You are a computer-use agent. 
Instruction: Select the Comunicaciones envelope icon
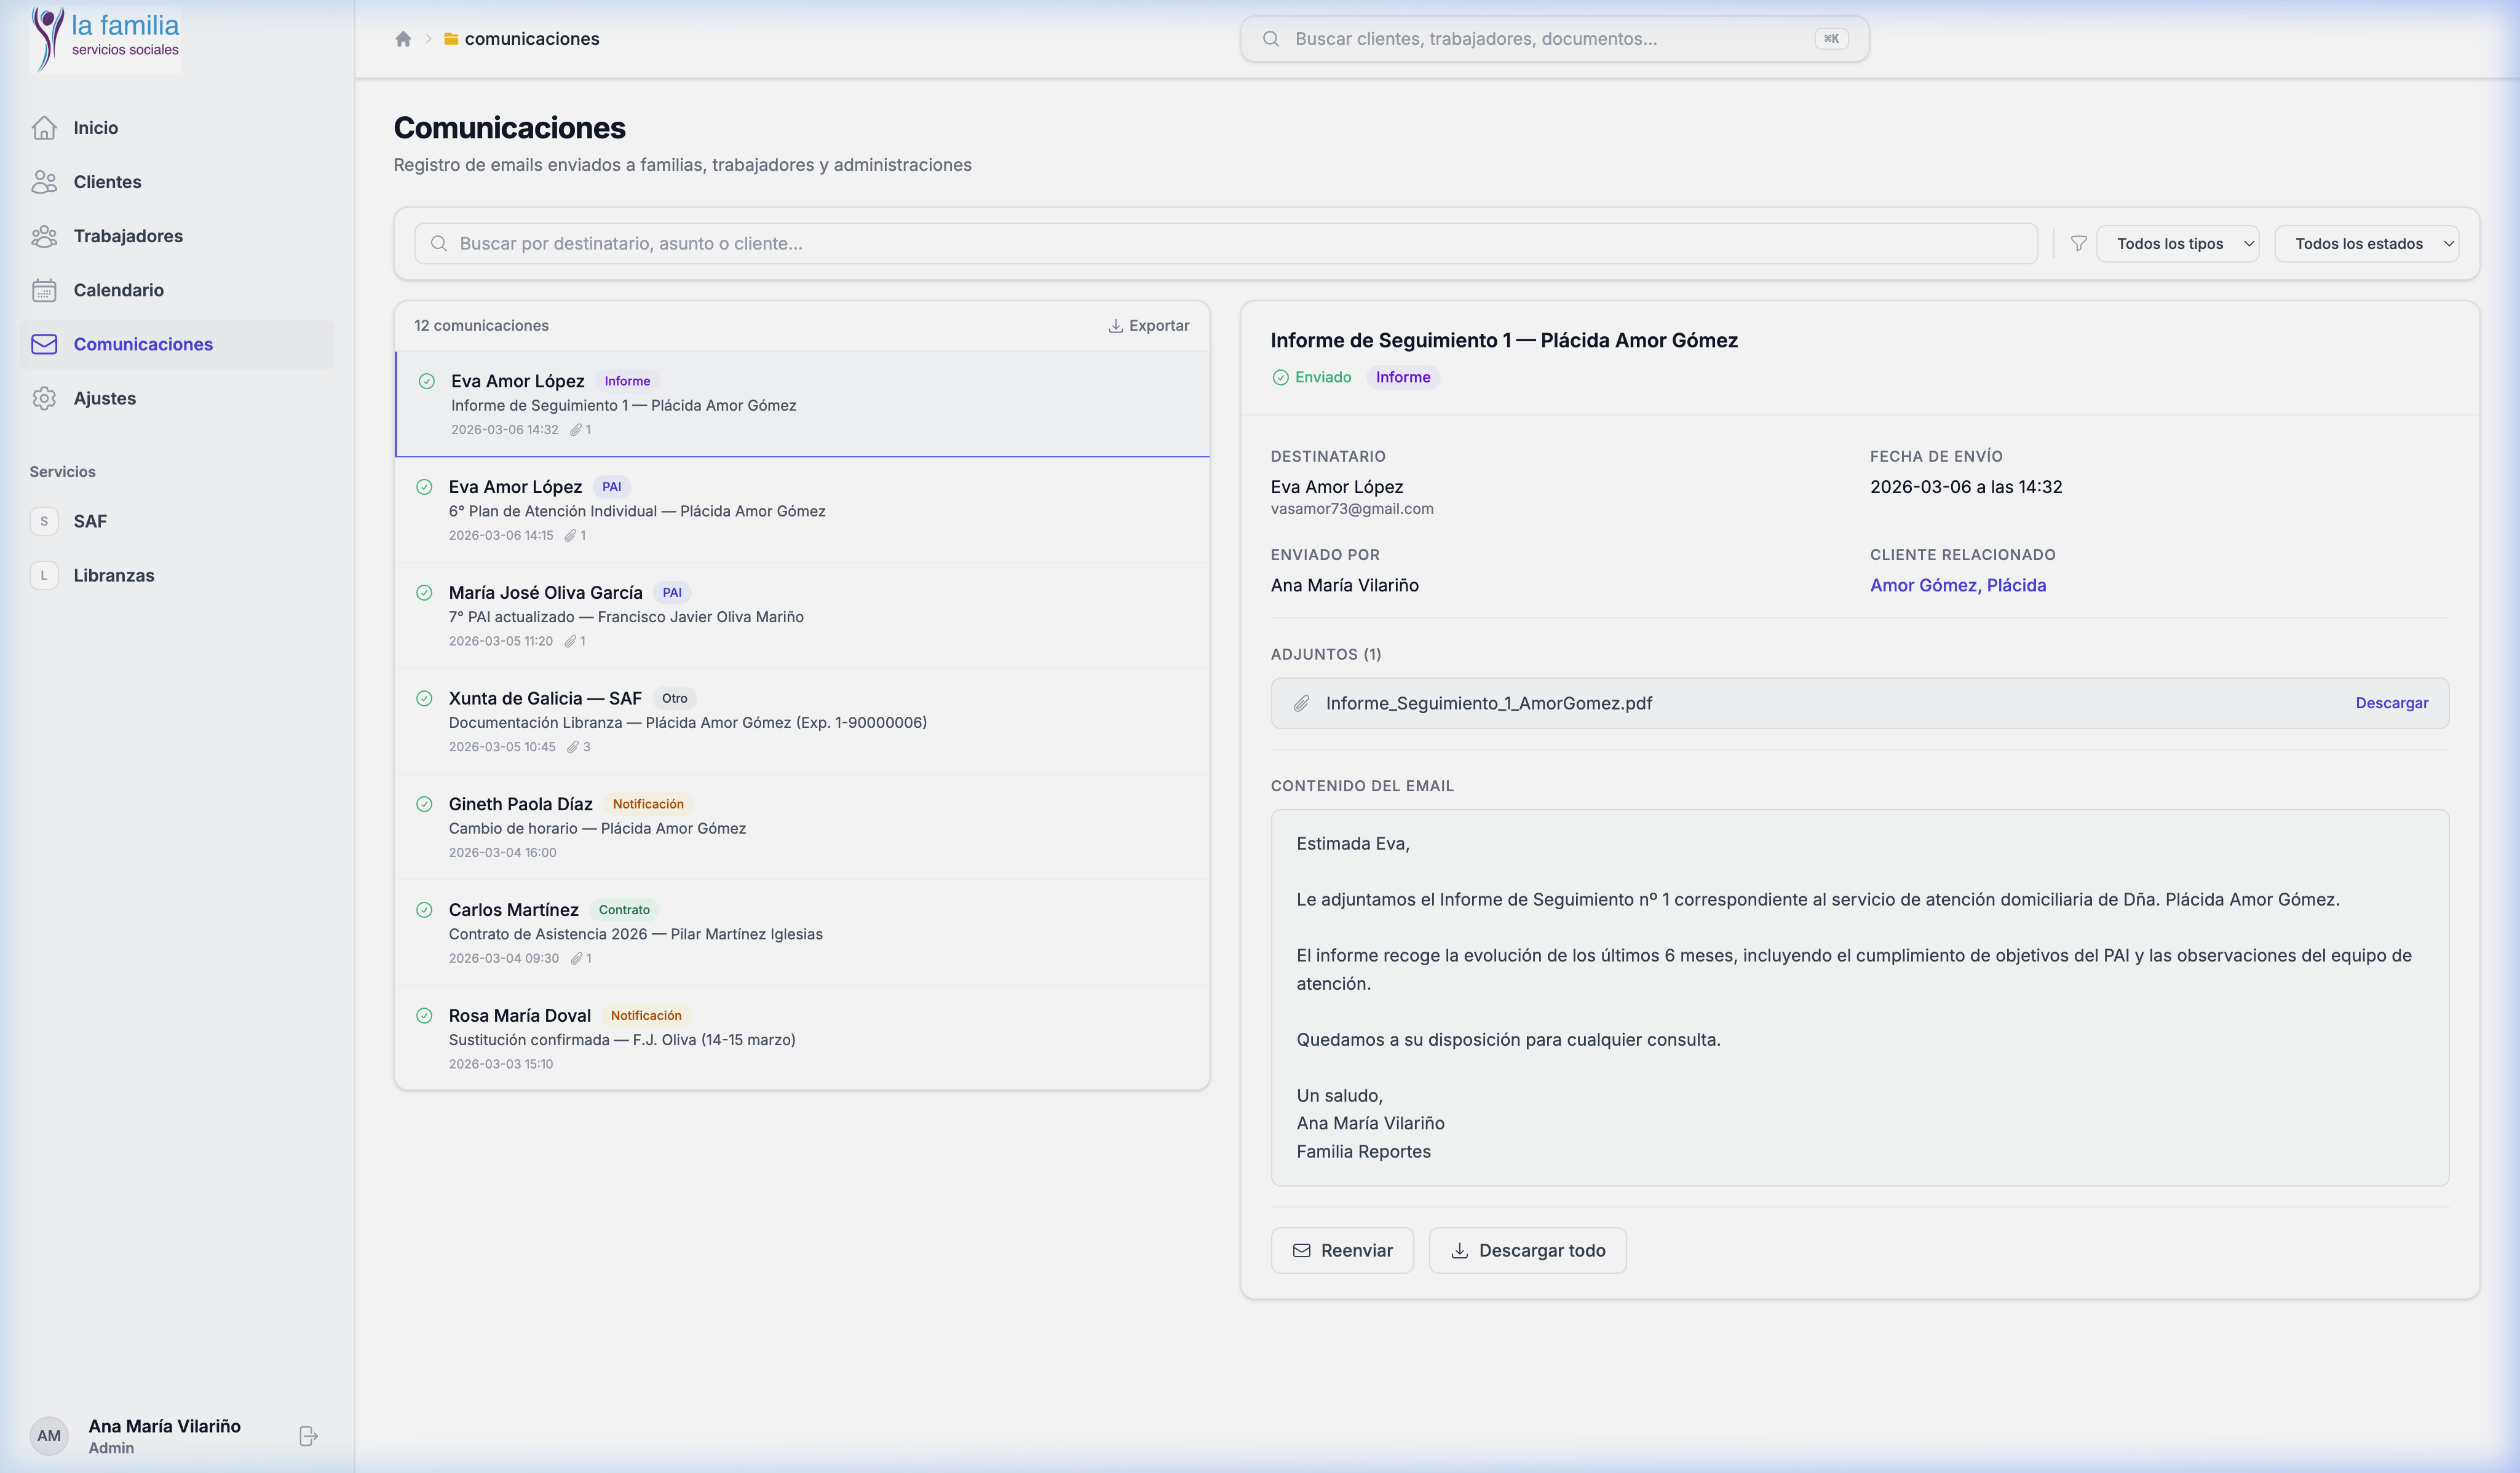pos(45,344)
